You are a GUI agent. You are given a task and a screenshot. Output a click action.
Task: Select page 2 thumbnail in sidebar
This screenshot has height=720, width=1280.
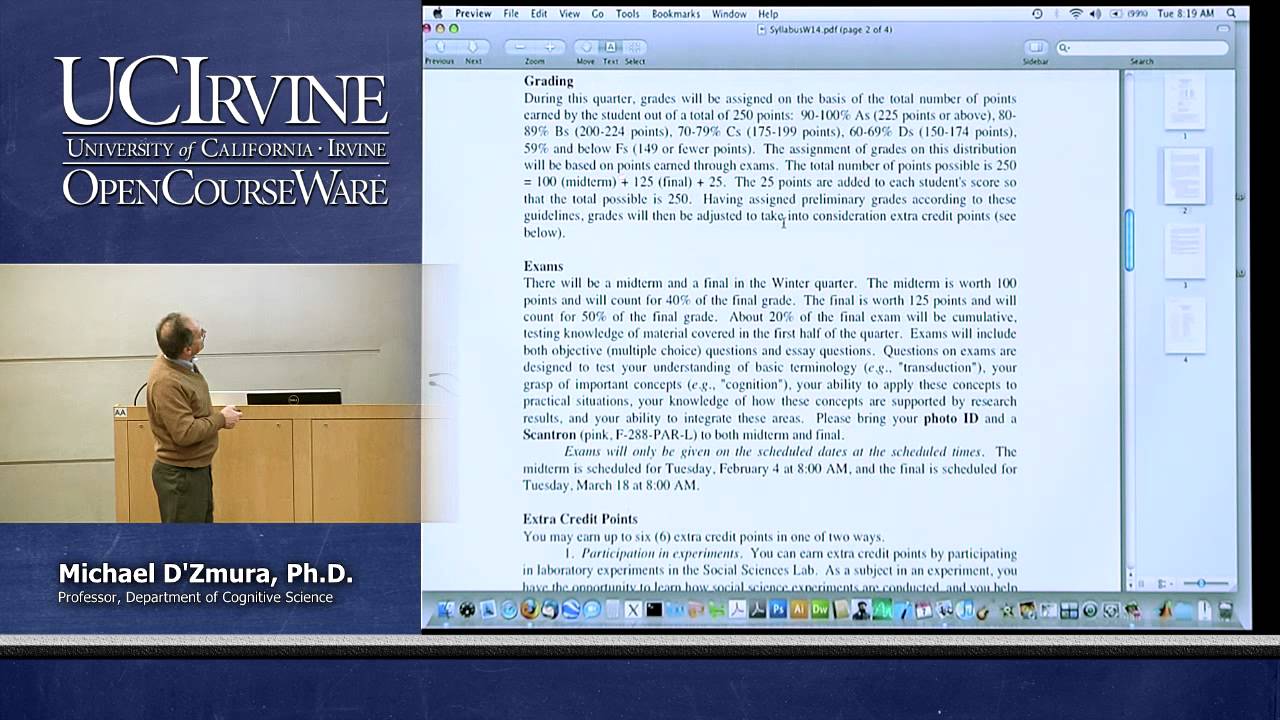[x=1185, y=176]
